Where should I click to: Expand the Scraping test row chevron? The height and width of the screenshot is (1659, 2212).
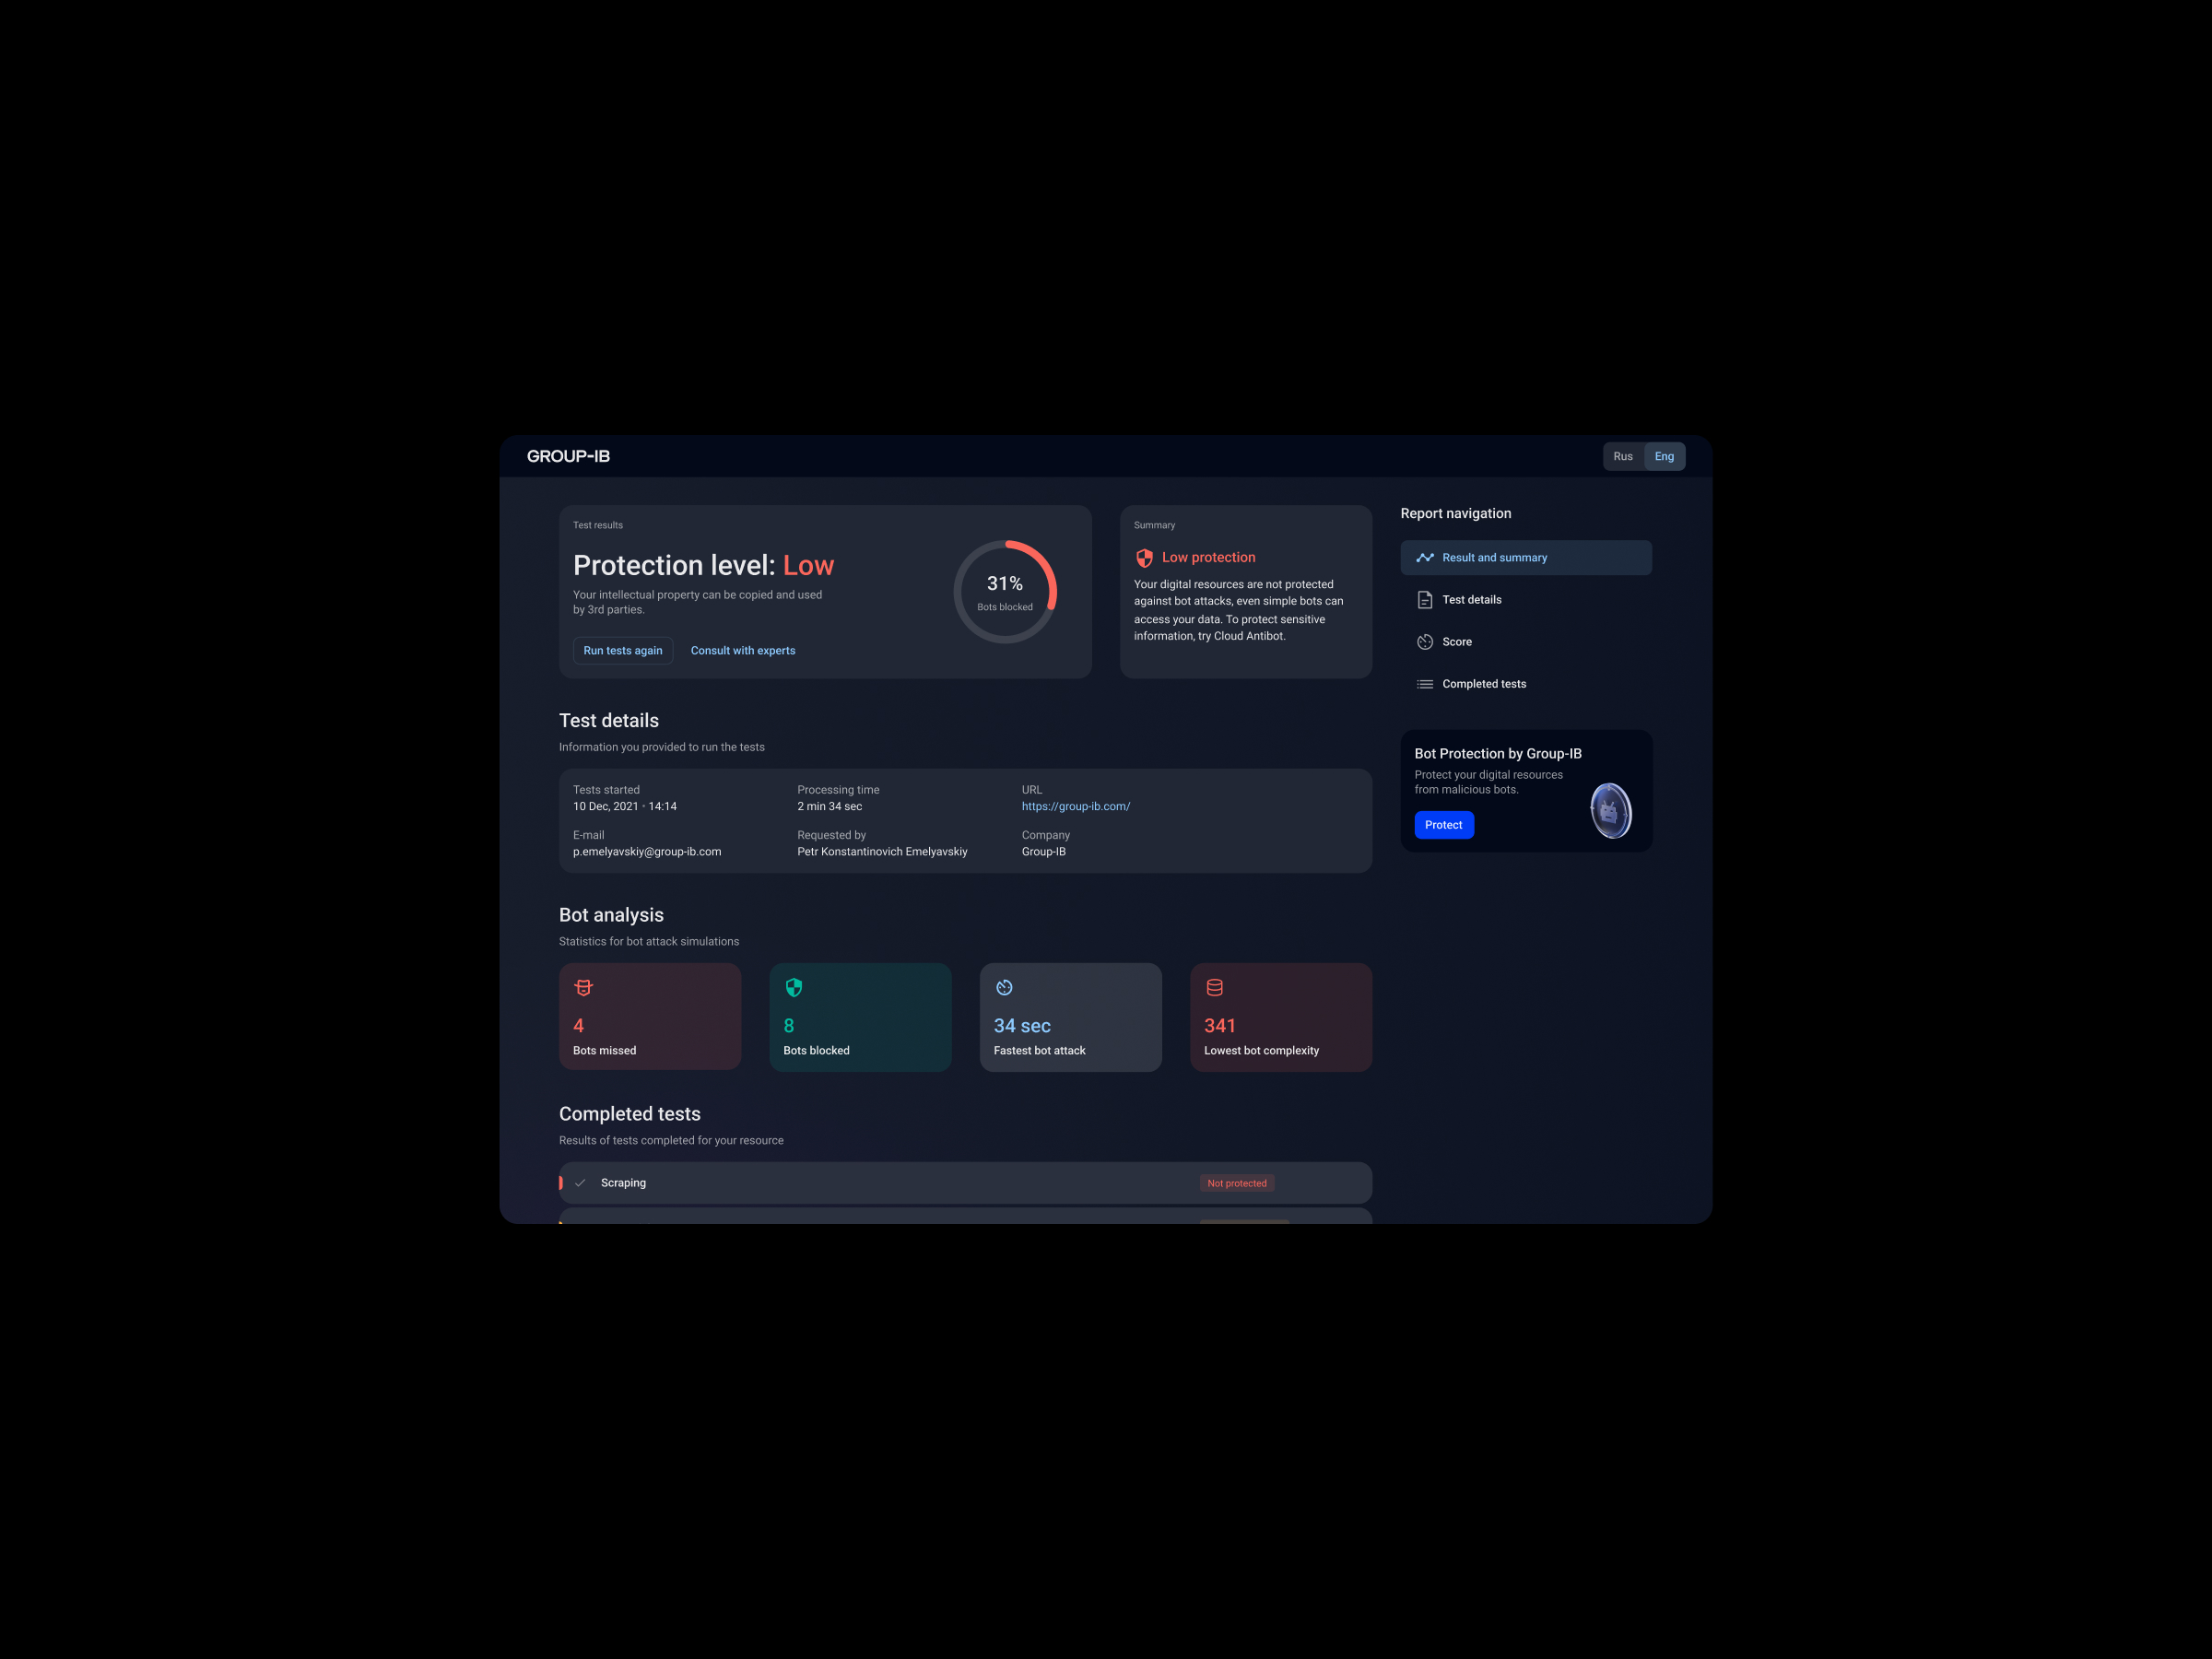click(580, 1183)
